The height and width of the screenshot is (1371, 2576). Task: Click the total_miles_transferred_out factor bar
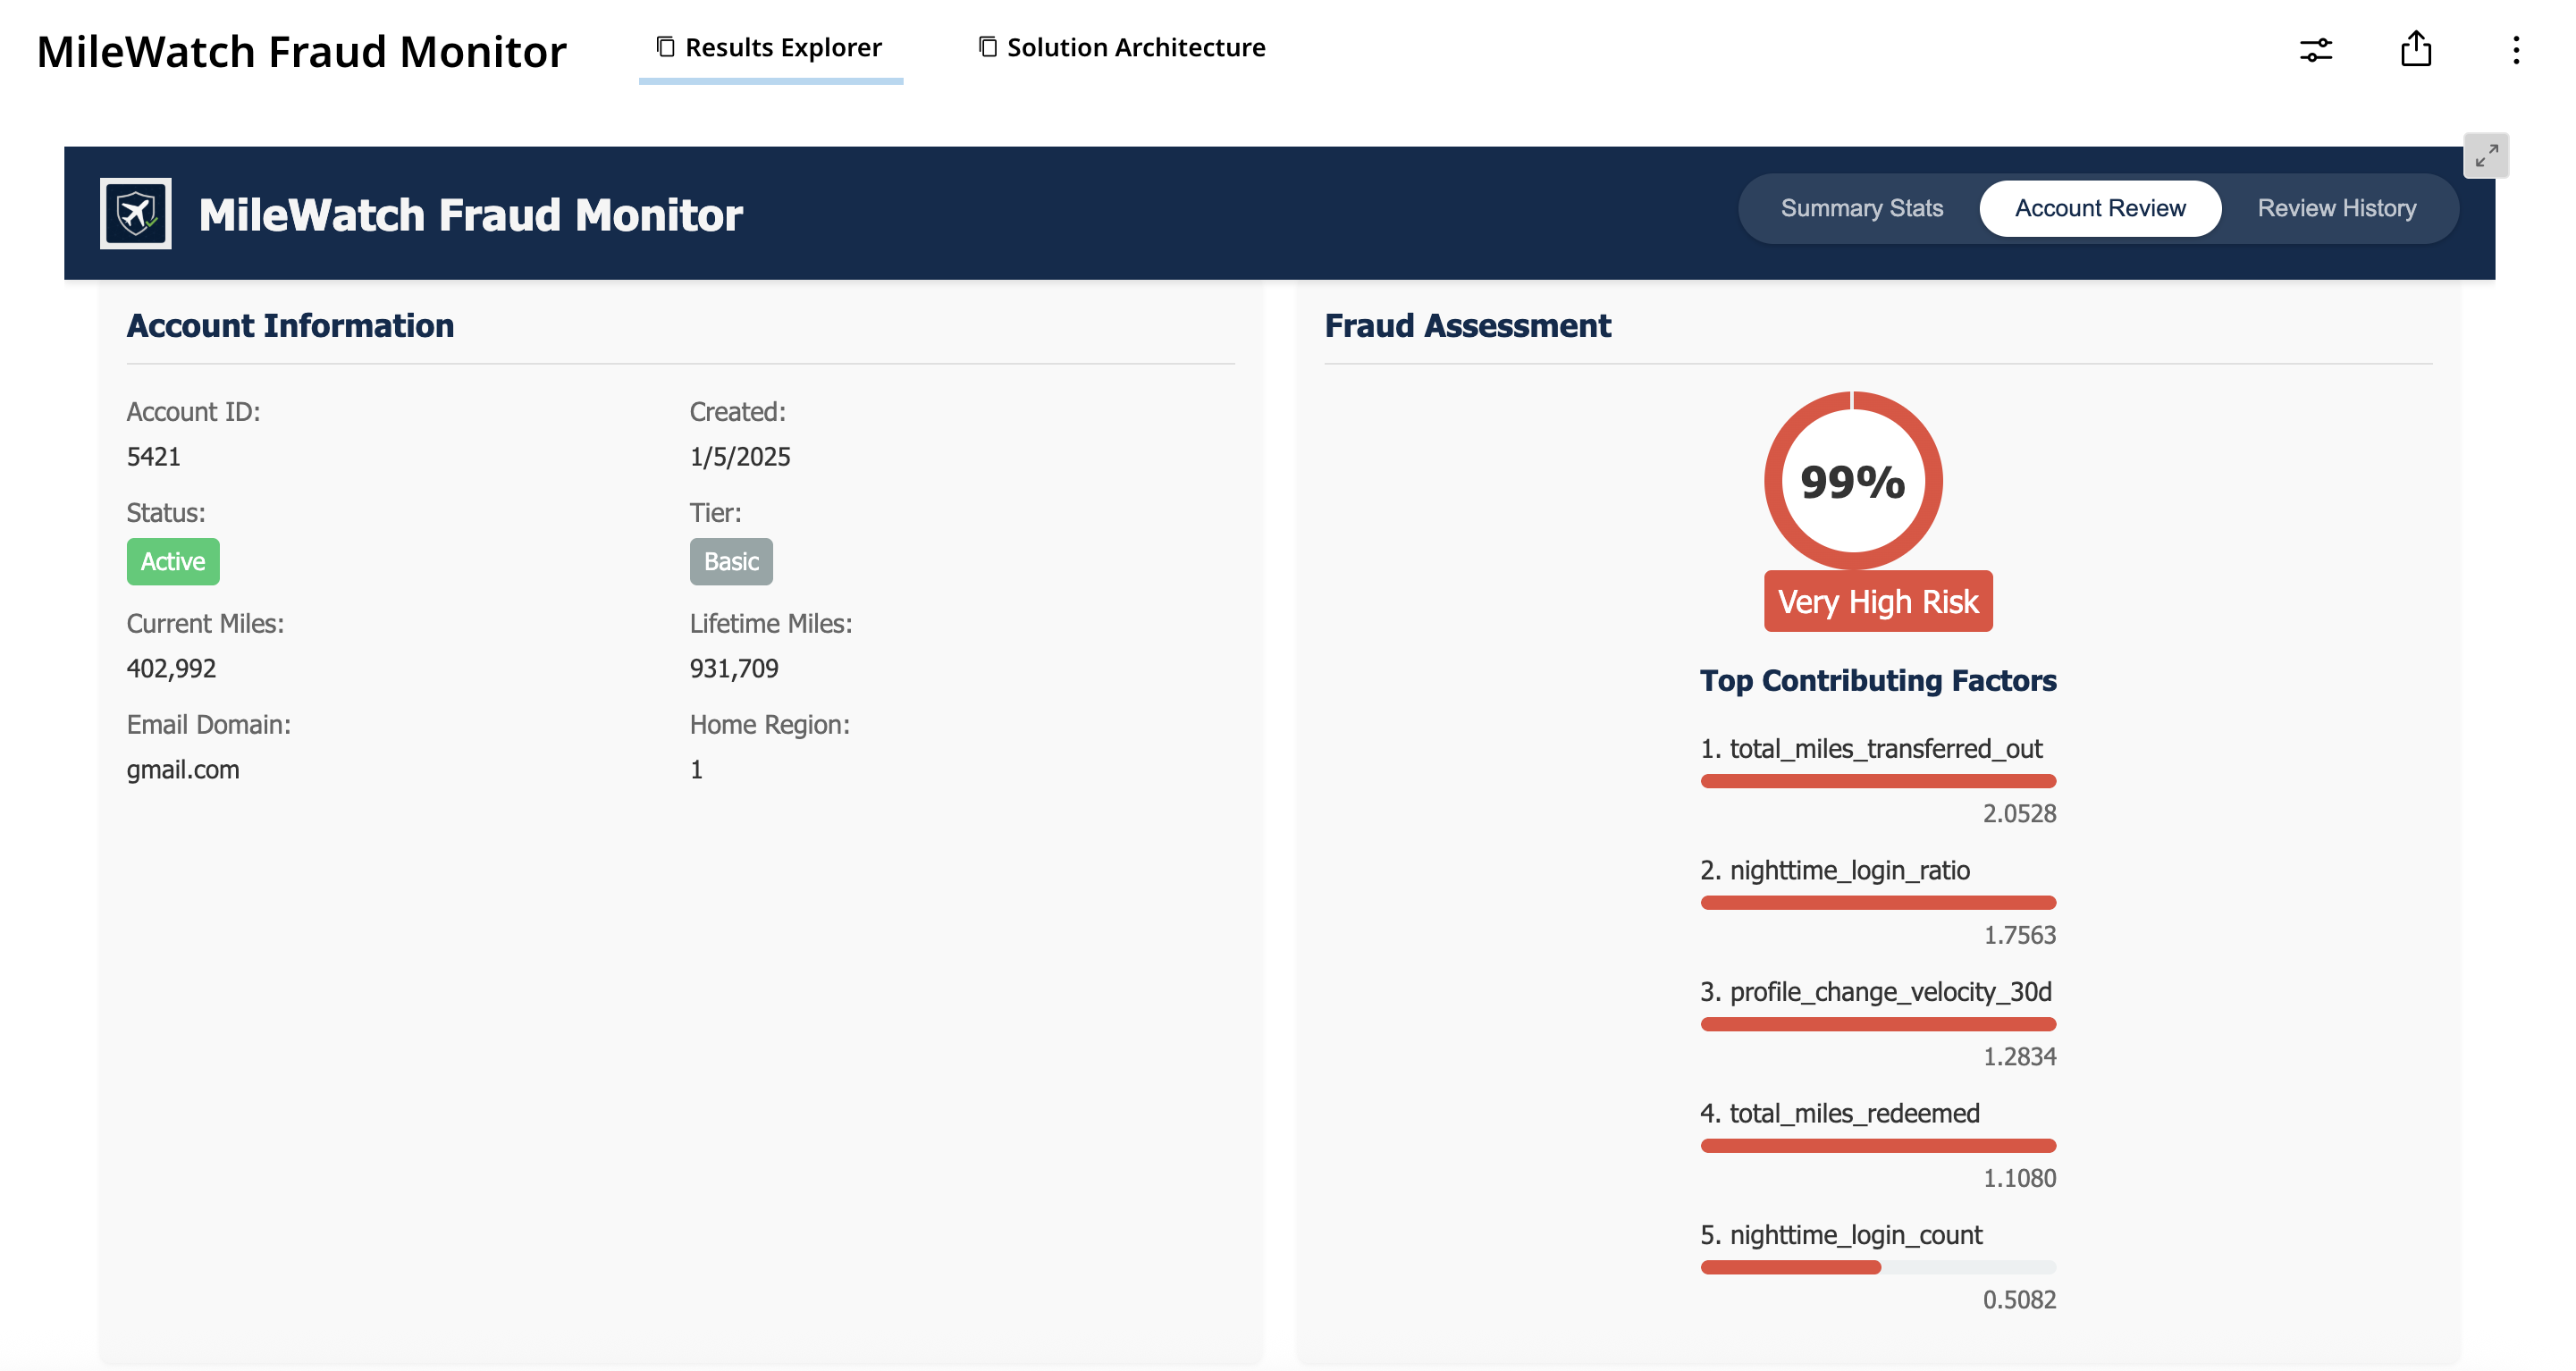[1878, 781]
